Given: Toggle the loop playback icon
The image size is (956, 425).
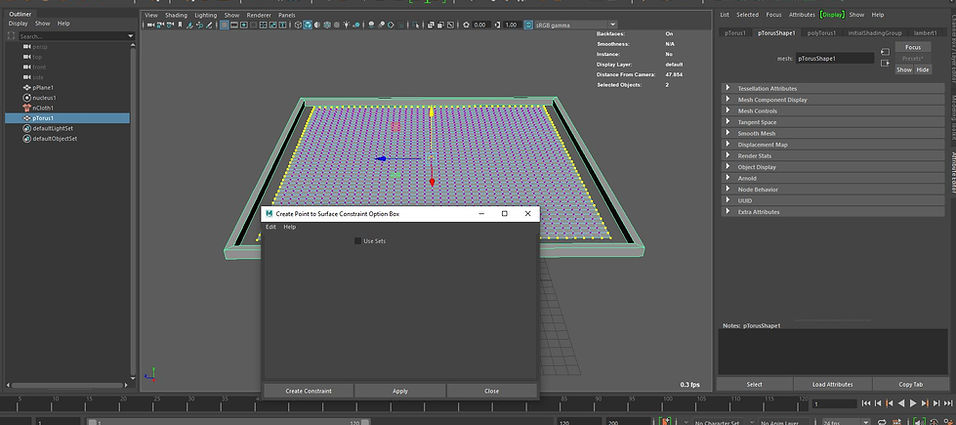Looking at the screenshot, I should [x=882, y=421].
